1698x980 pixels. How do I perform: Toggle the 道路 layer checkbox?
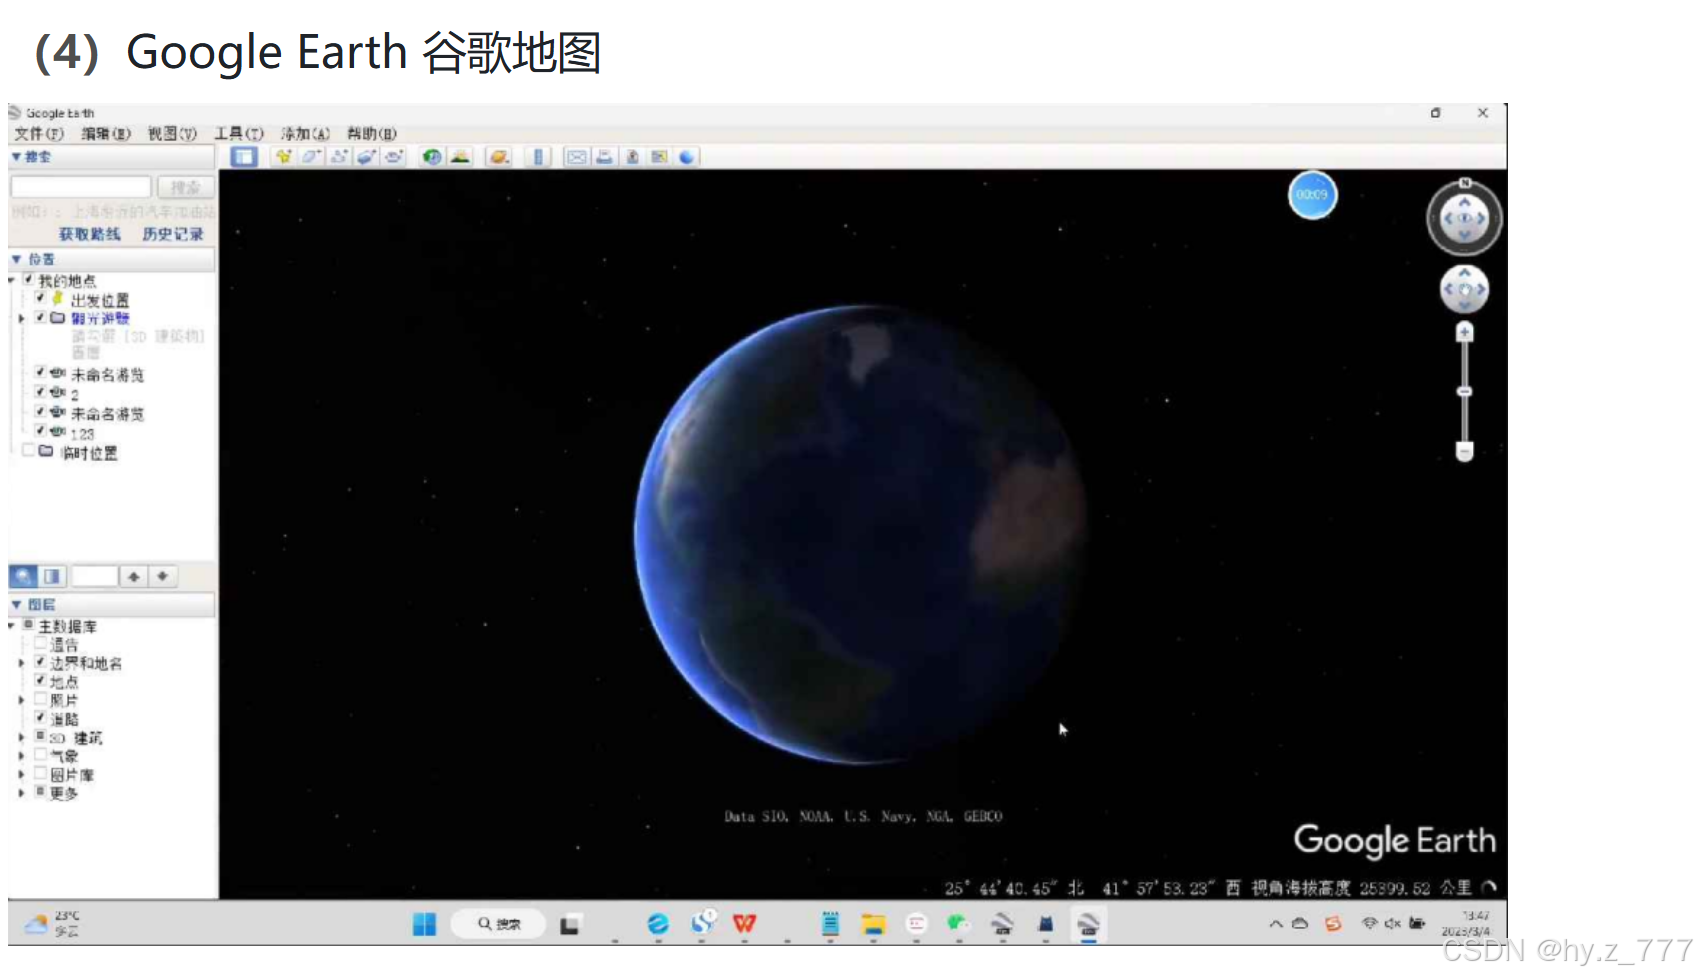(41, 717)
